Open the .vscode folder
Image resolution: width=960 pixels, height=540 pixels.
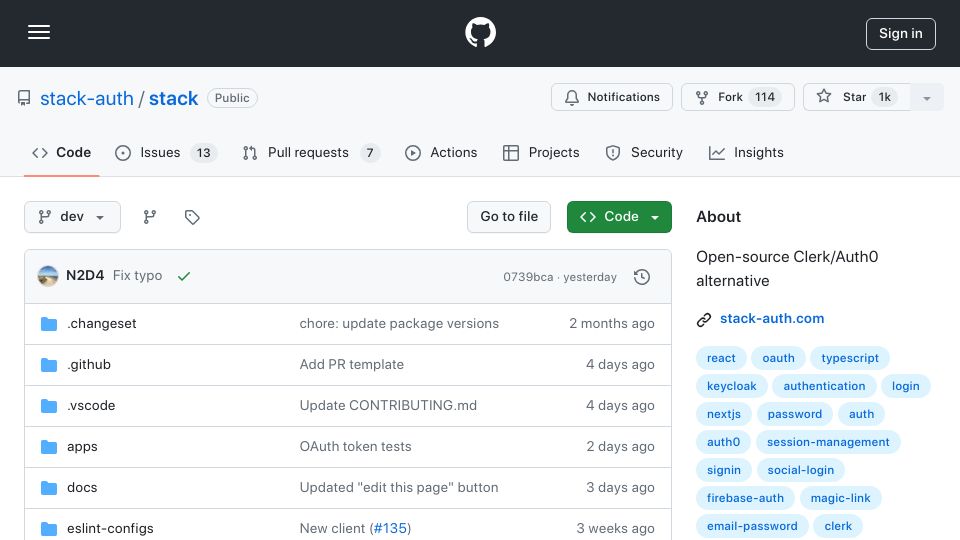point(91,405)
